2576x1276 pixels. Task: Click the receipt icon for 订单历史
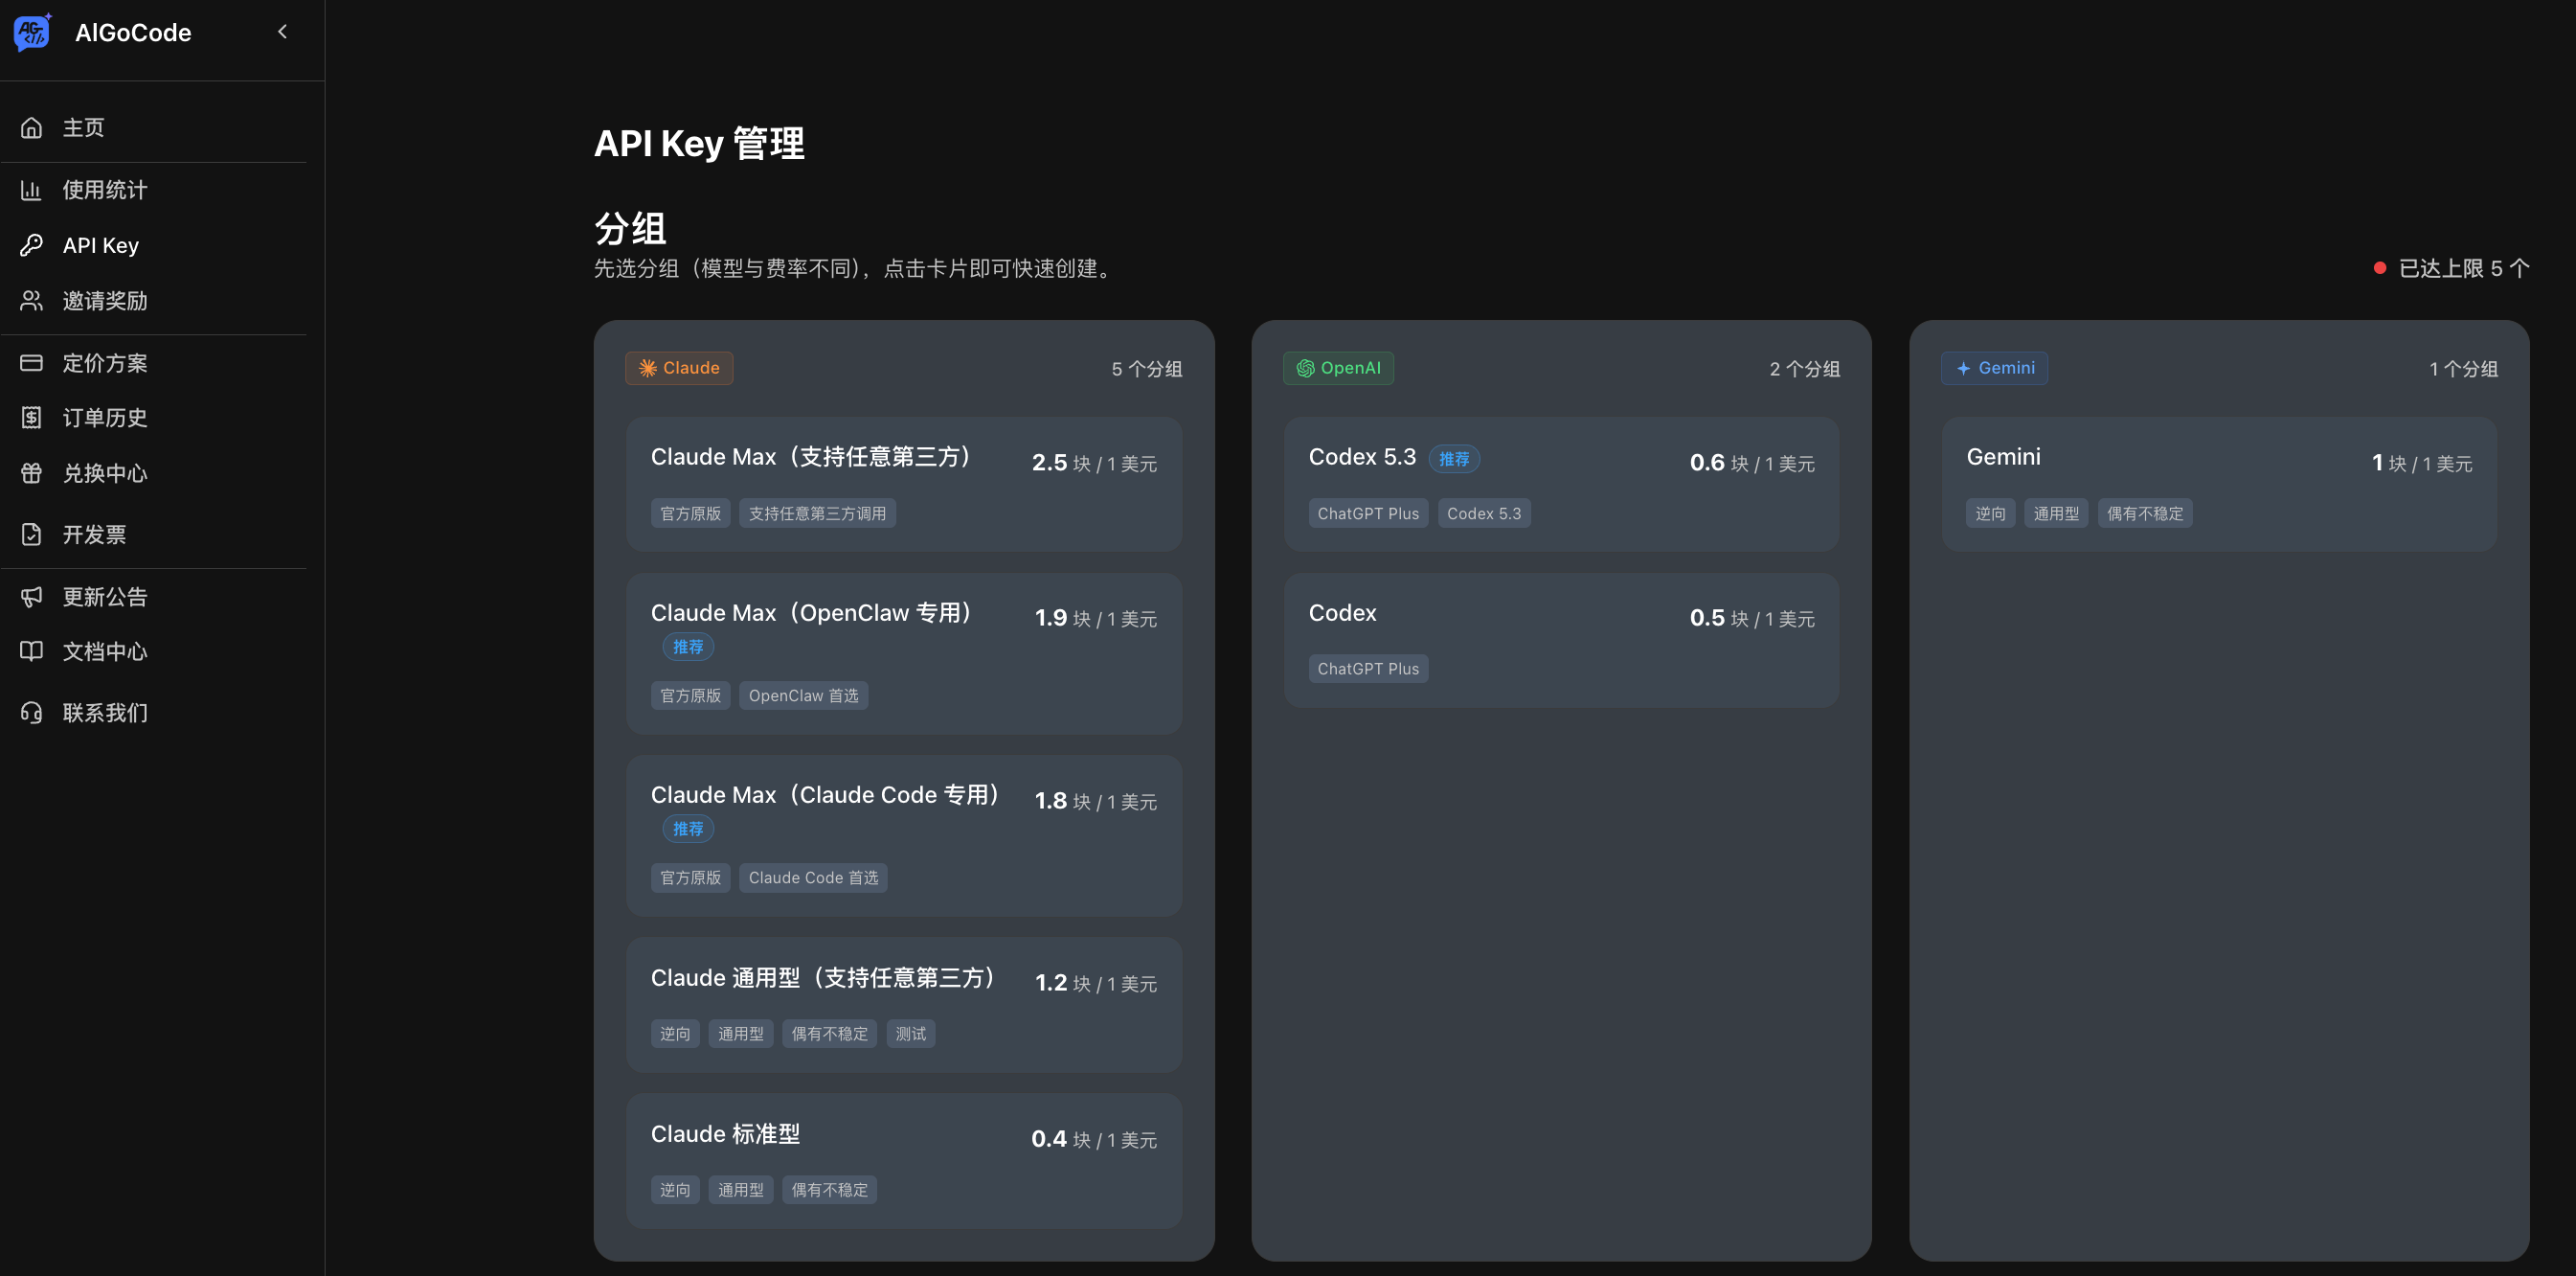31,418
